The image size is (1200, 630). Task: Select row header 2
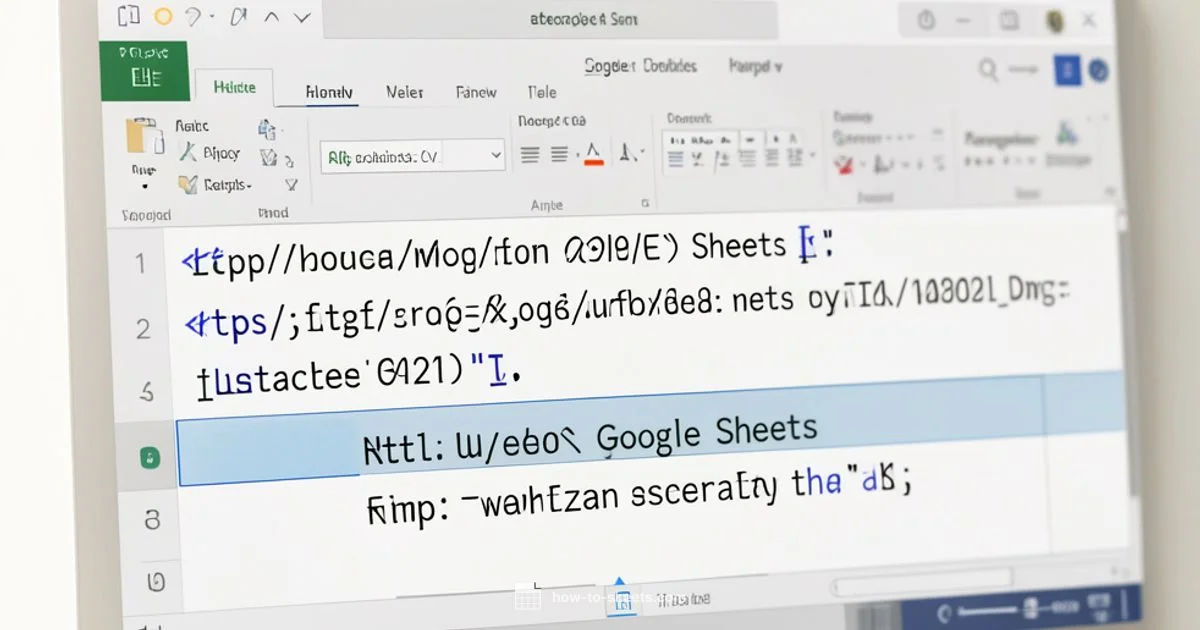tap(143, 328)
